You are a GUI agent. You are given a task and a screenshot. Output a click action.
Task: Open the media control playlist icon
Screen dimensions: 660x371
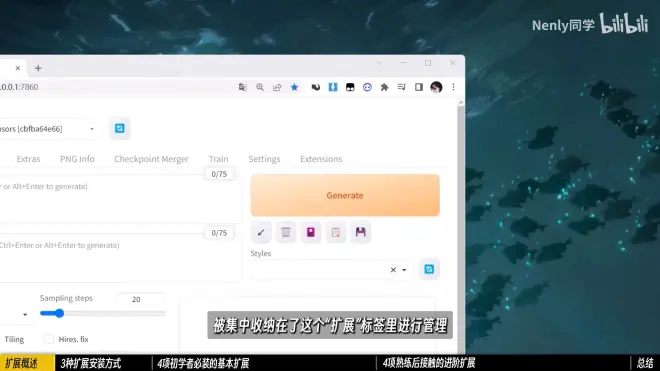[x=402, y=87]
